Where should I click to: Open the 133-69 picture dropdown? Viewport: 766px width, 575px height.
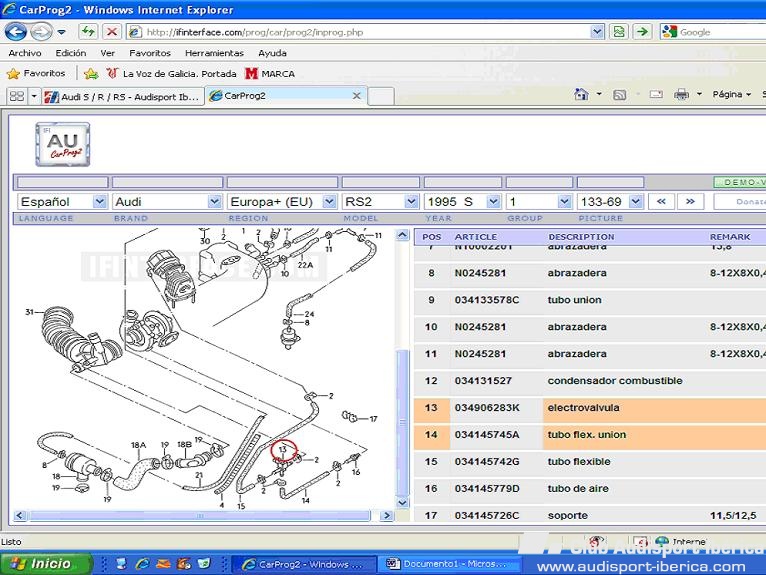pos(610,201)
